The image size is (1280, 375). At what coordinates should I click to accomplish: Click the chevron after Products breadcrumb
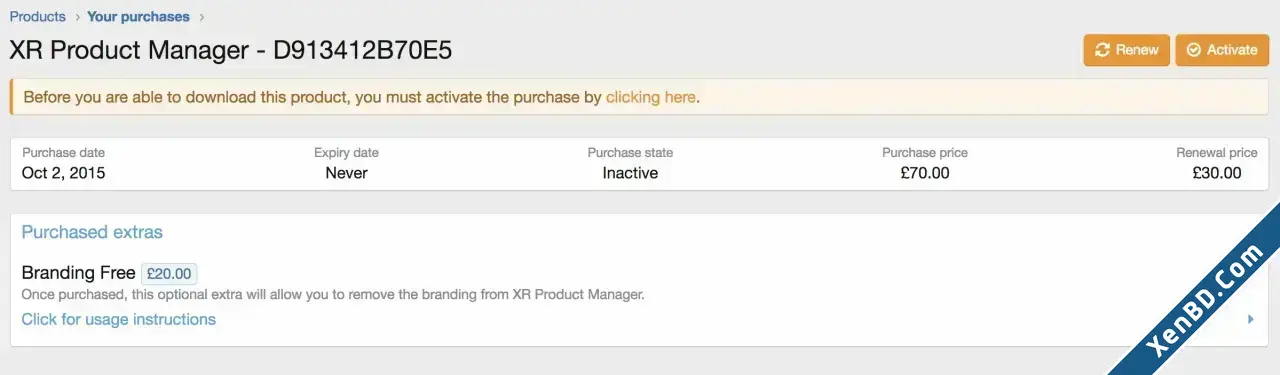click(77, 17)
